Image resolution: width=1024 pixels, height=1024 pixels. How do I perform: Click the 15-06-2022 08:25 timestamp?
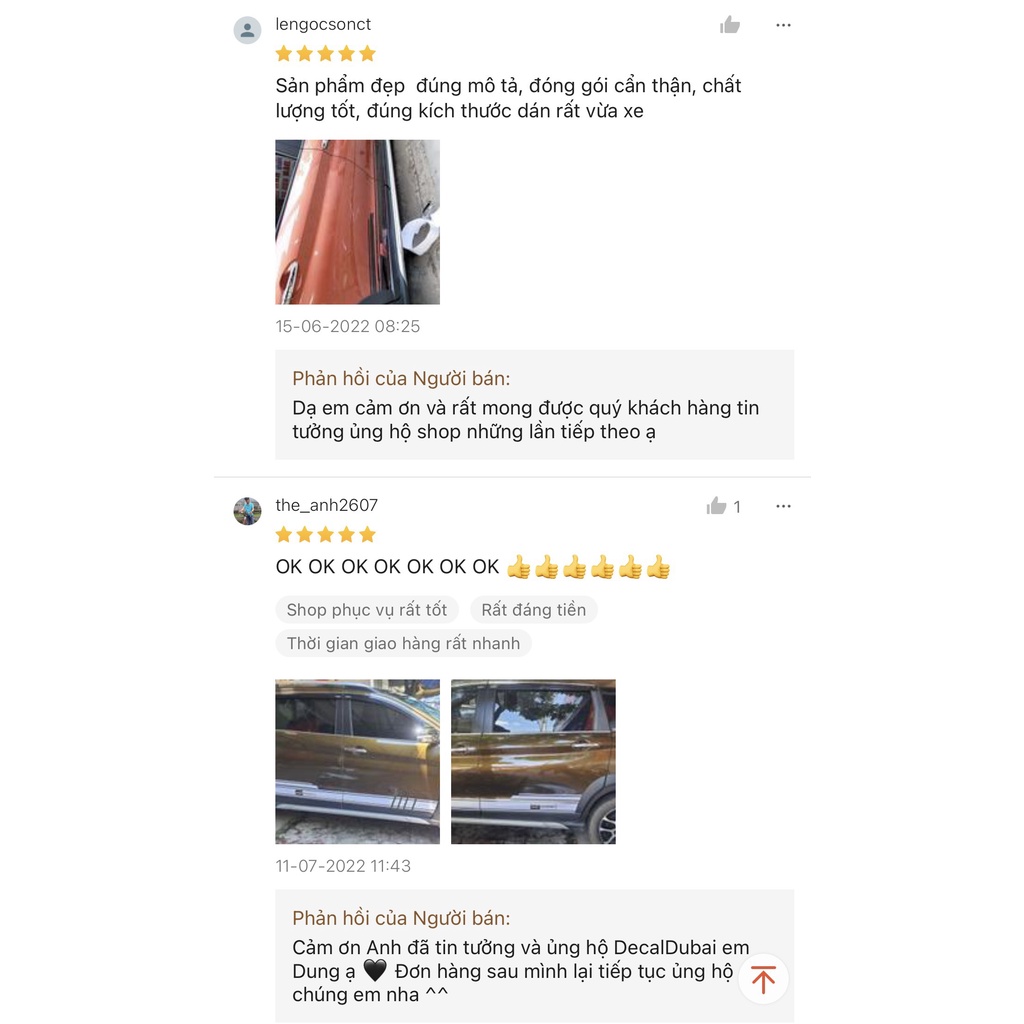coord(347,326)
